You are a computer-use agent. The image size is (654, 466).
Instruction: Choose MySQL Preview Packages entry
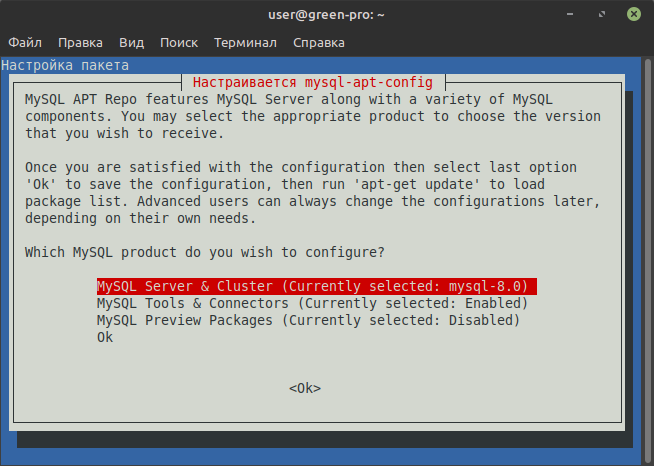coord(308,320)
